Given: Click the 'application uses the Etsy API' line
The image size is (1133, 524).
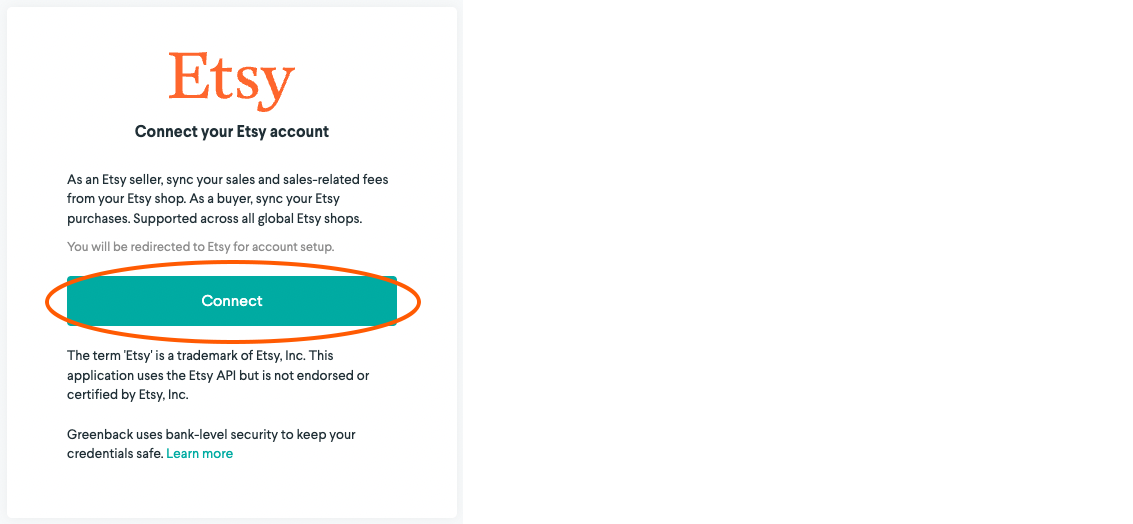Looking at the screenshot, I should [219, 376].
